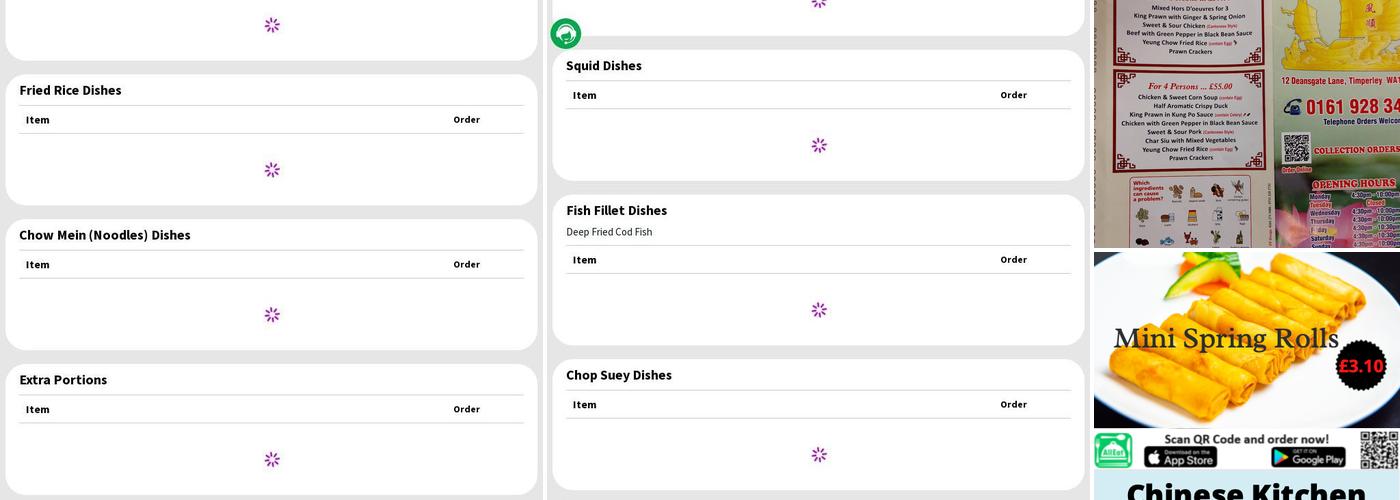The width and height of the screenshot is (1400, 500).
Task: Click the Chinese Kitchen title banner
Action: click(x=1246, y=490)
